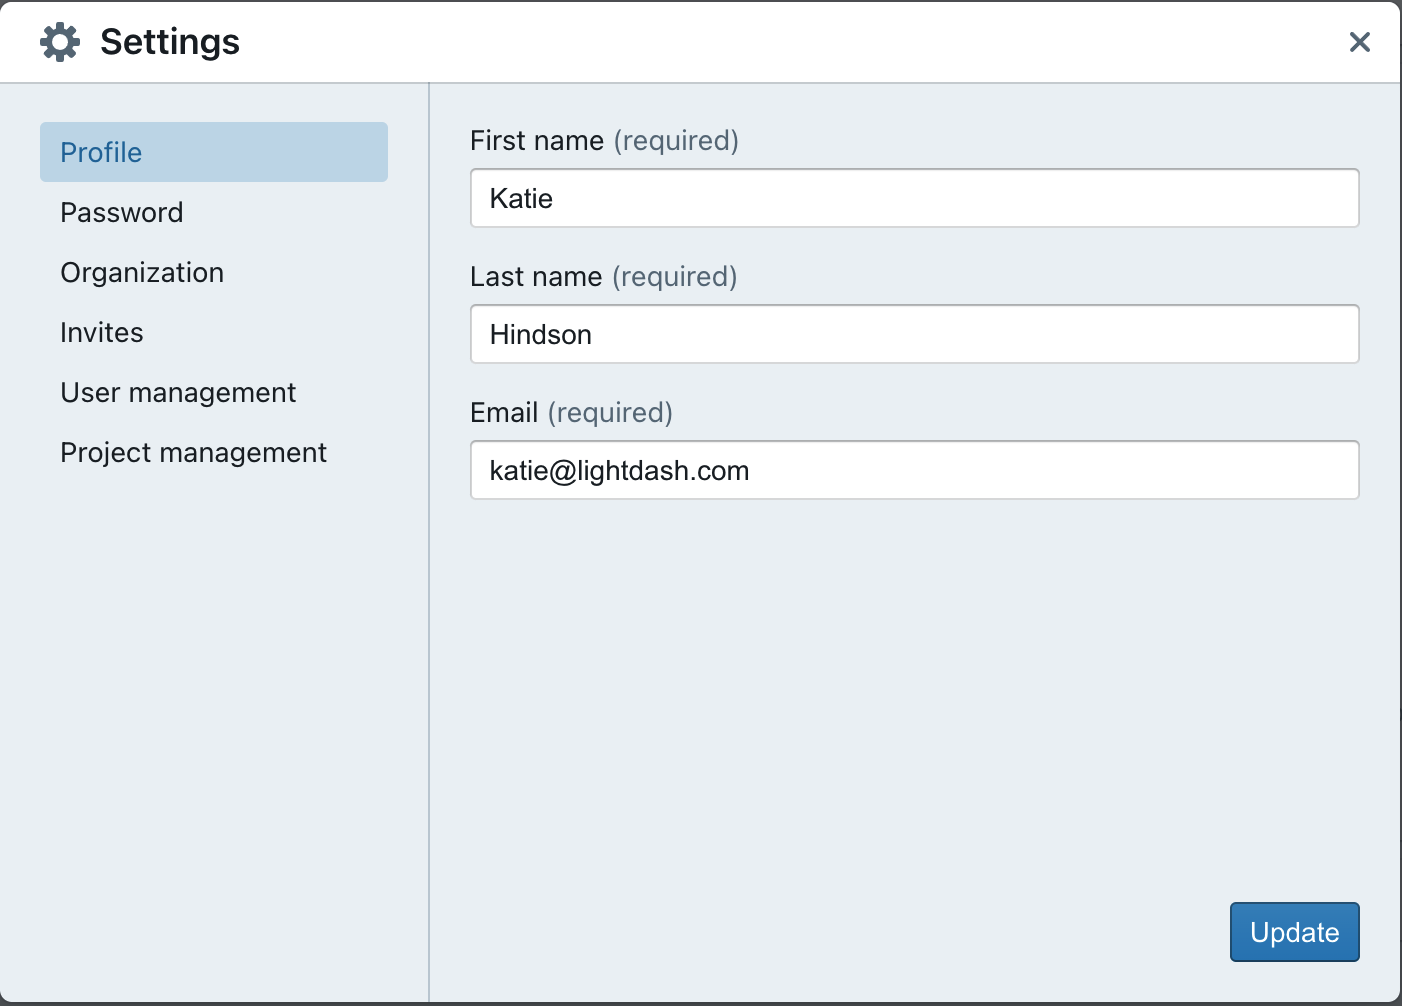Click the Settings title text

[170, 42]
